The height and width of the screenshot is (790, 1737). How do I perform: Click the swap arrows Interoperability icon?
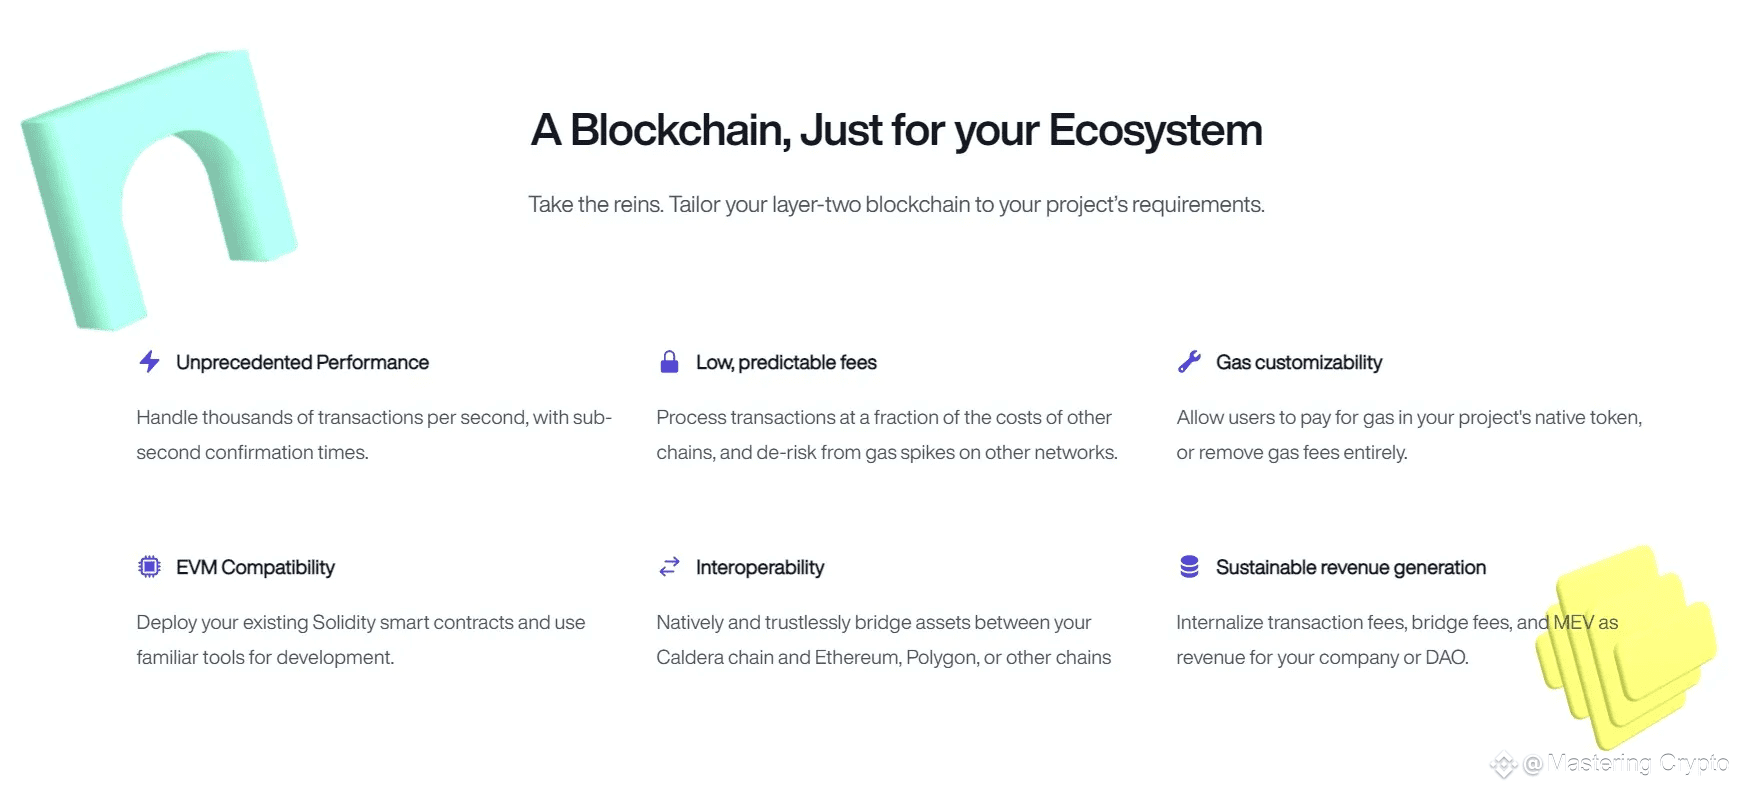pyautogui.click(x=669, y=567)
